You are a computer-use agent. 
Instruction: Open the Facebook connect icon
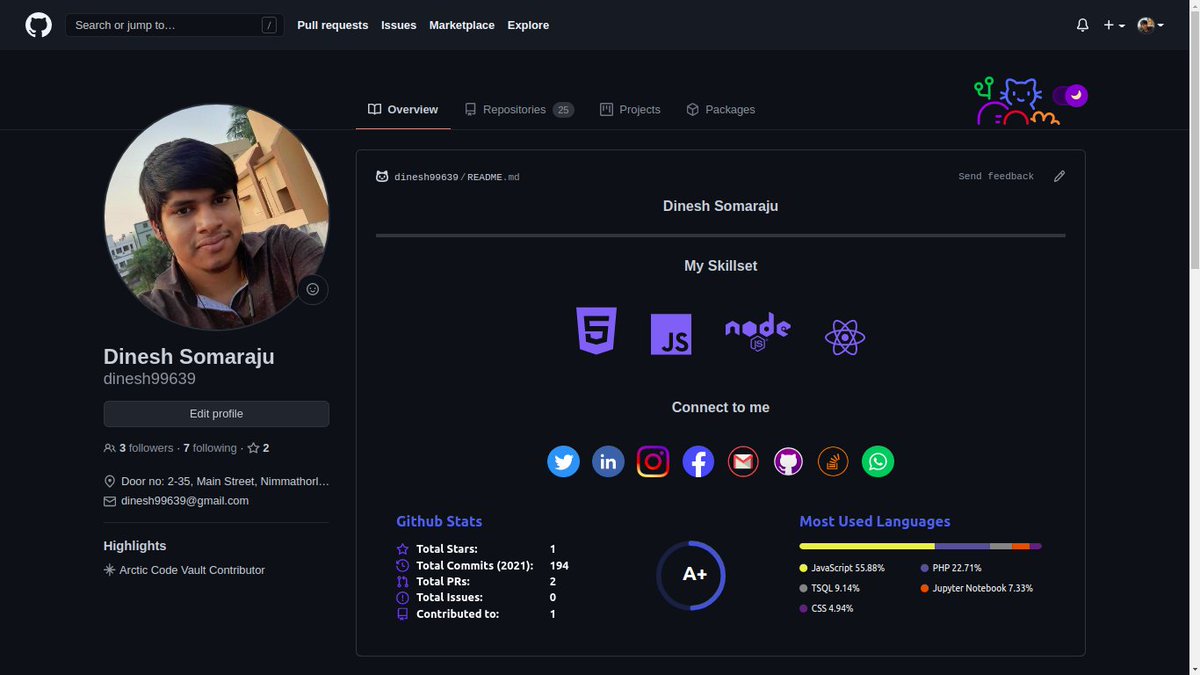698,461
